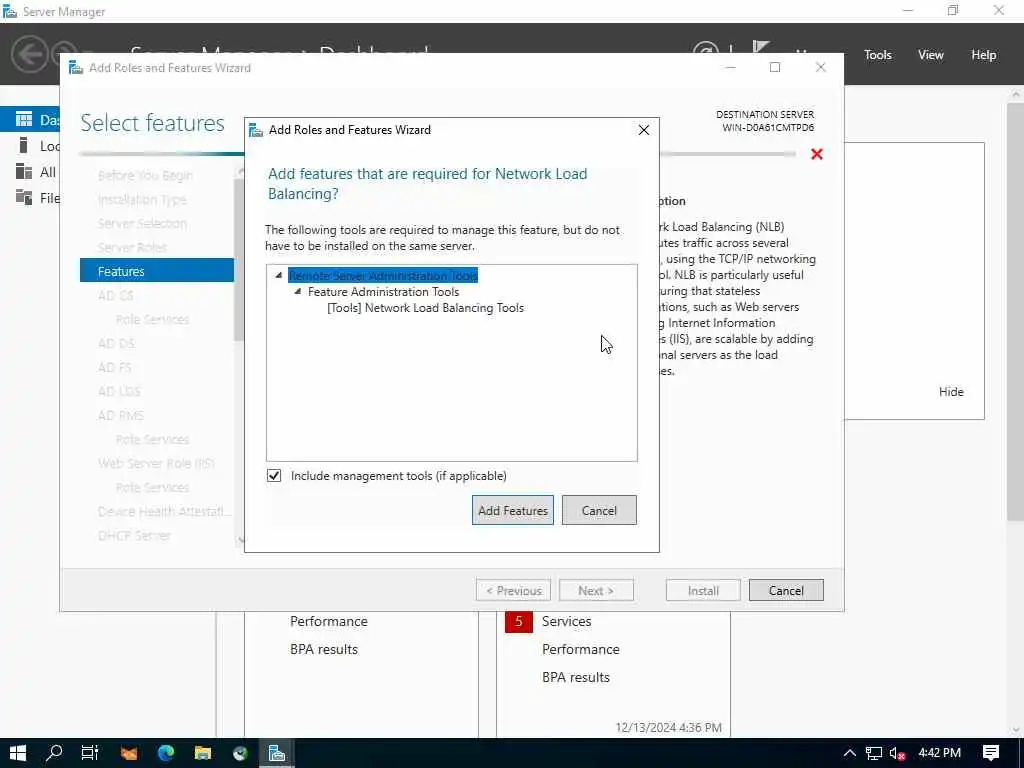Open View menu in Server Manager
This screenshot has height=768, width=1024.
click(x=930, y=55)
